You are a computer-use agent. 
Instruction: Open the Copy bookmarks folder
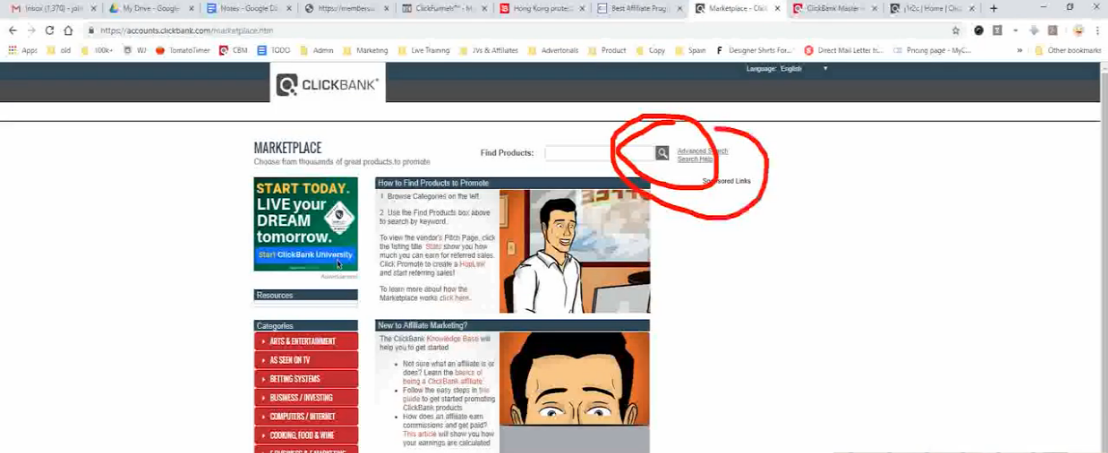point(651,50)
